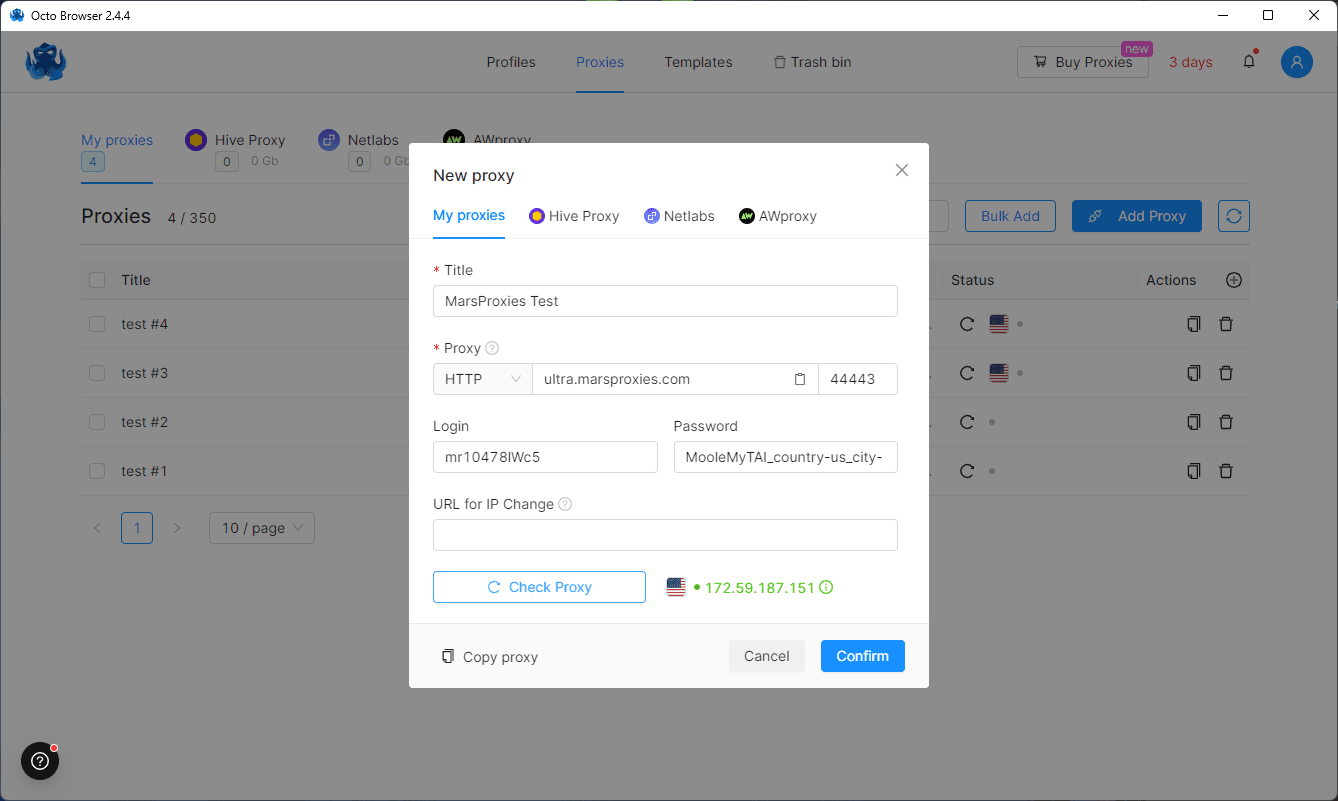Copy the test #1 proxy
The image size is (1338, 801).
(1193, 471)
